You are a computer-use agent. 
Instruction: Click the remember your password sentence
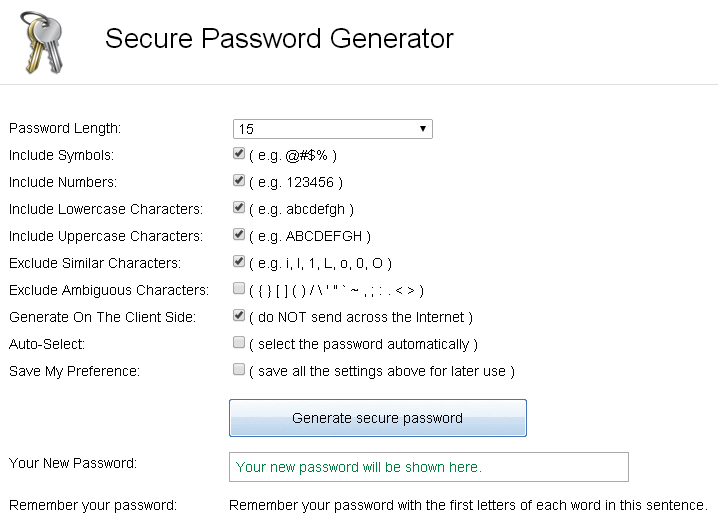pos(468,505)
